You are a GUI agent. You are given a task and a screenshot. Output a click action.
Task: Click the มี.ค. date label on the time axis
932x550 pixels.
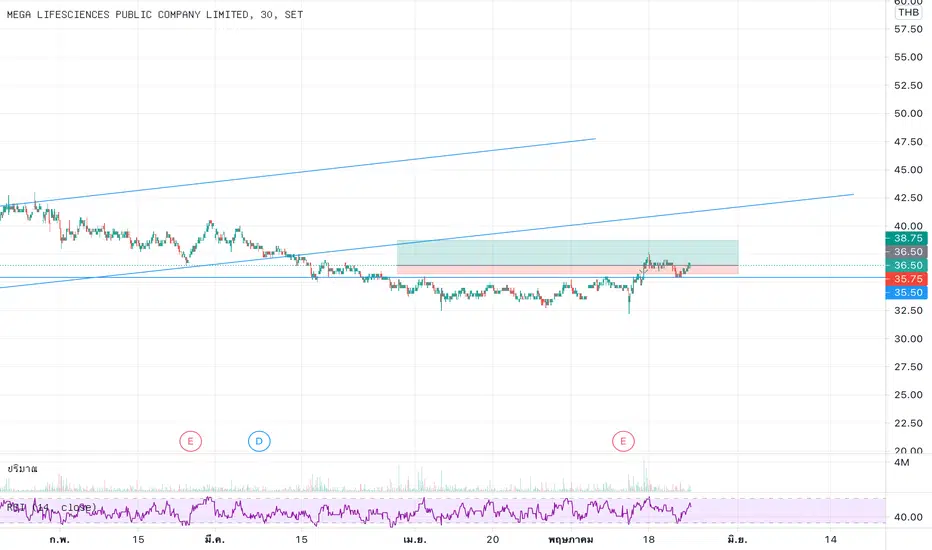(x=214, y=540)
